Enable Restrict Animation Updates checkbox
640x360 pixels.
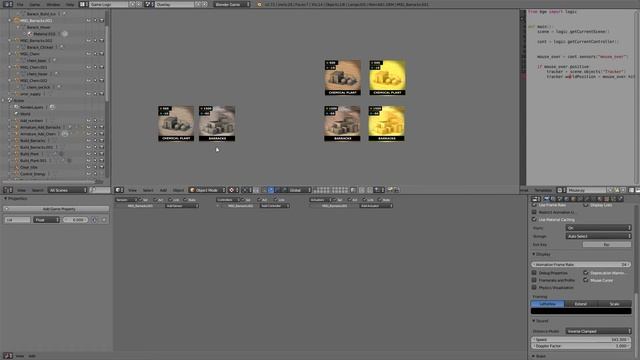click(x=534, y=212)
